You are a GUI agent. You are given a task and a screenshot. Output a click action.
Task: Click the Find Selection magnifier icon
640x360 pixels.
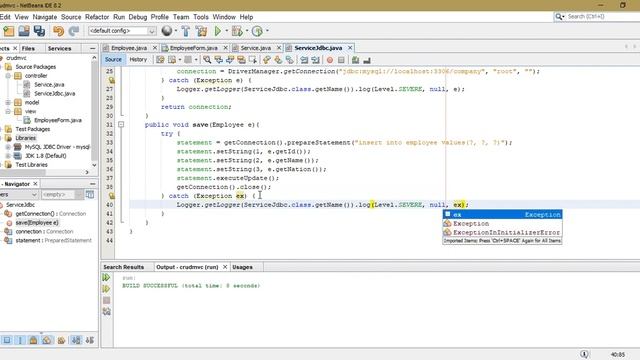(207, 60)
